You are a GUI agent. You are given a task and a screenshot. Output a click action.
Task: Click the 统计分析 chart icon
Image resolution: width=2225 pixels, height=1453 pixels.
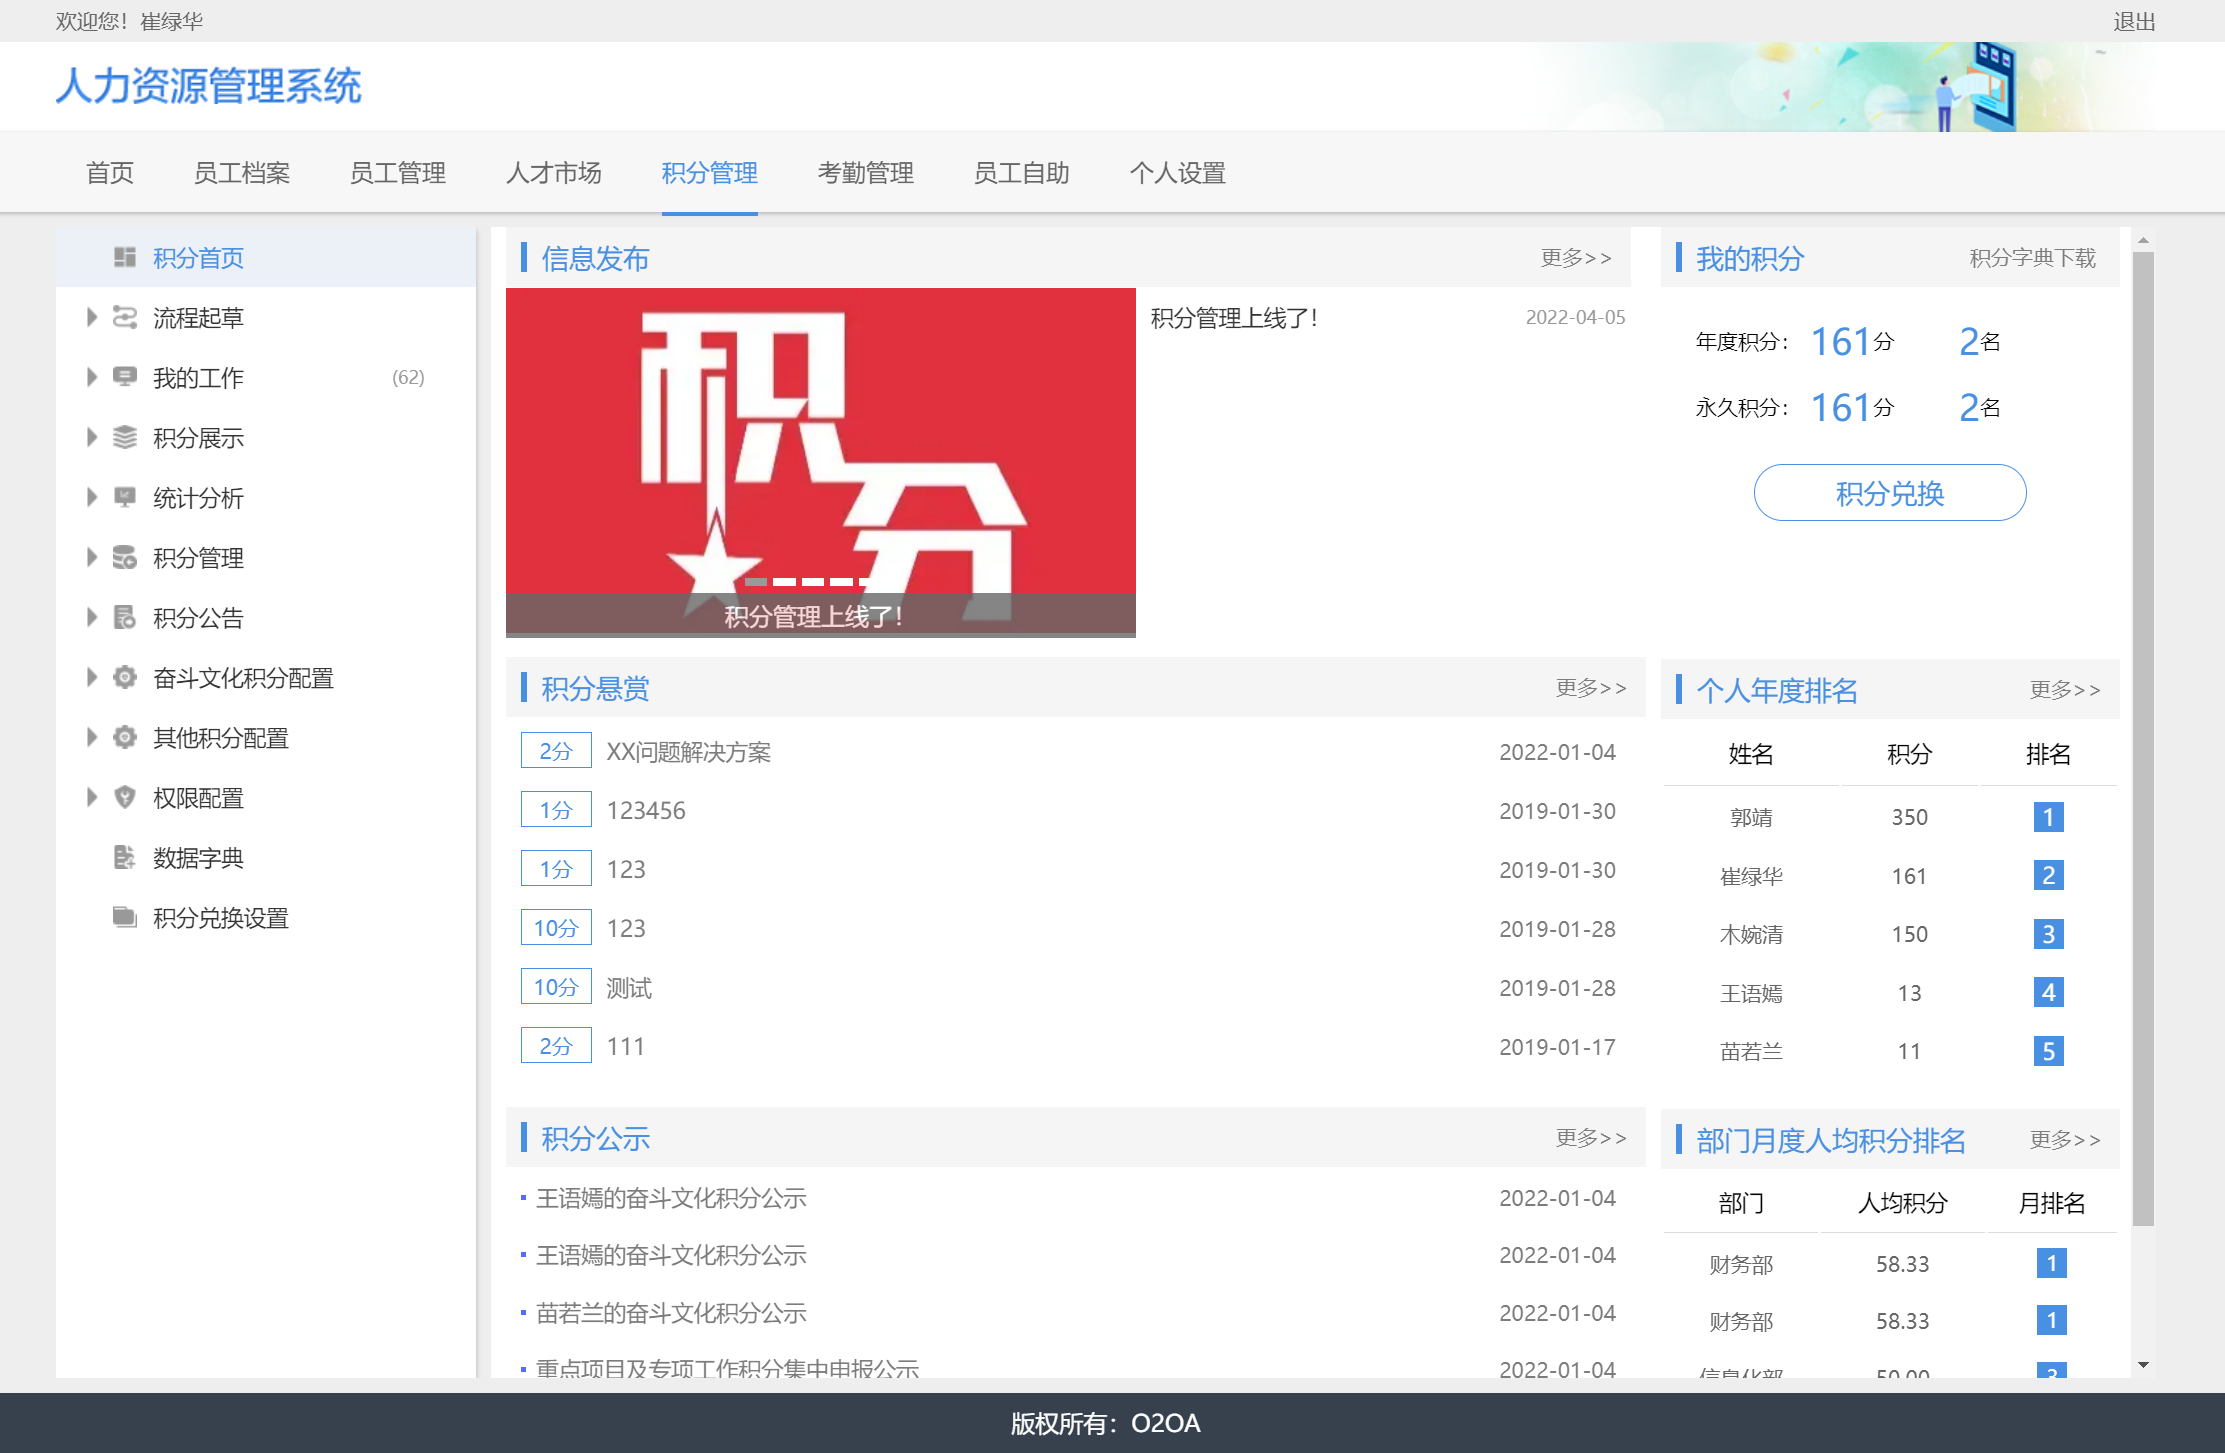coord(125,497)
